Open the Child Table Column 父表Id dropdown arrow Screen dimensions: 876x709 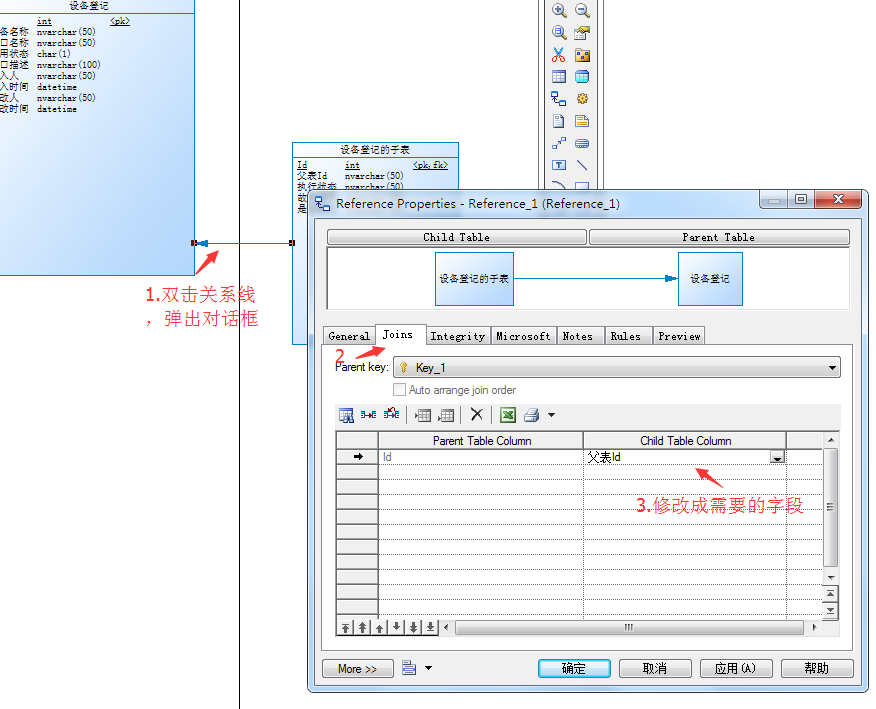(x=777, y=458)
